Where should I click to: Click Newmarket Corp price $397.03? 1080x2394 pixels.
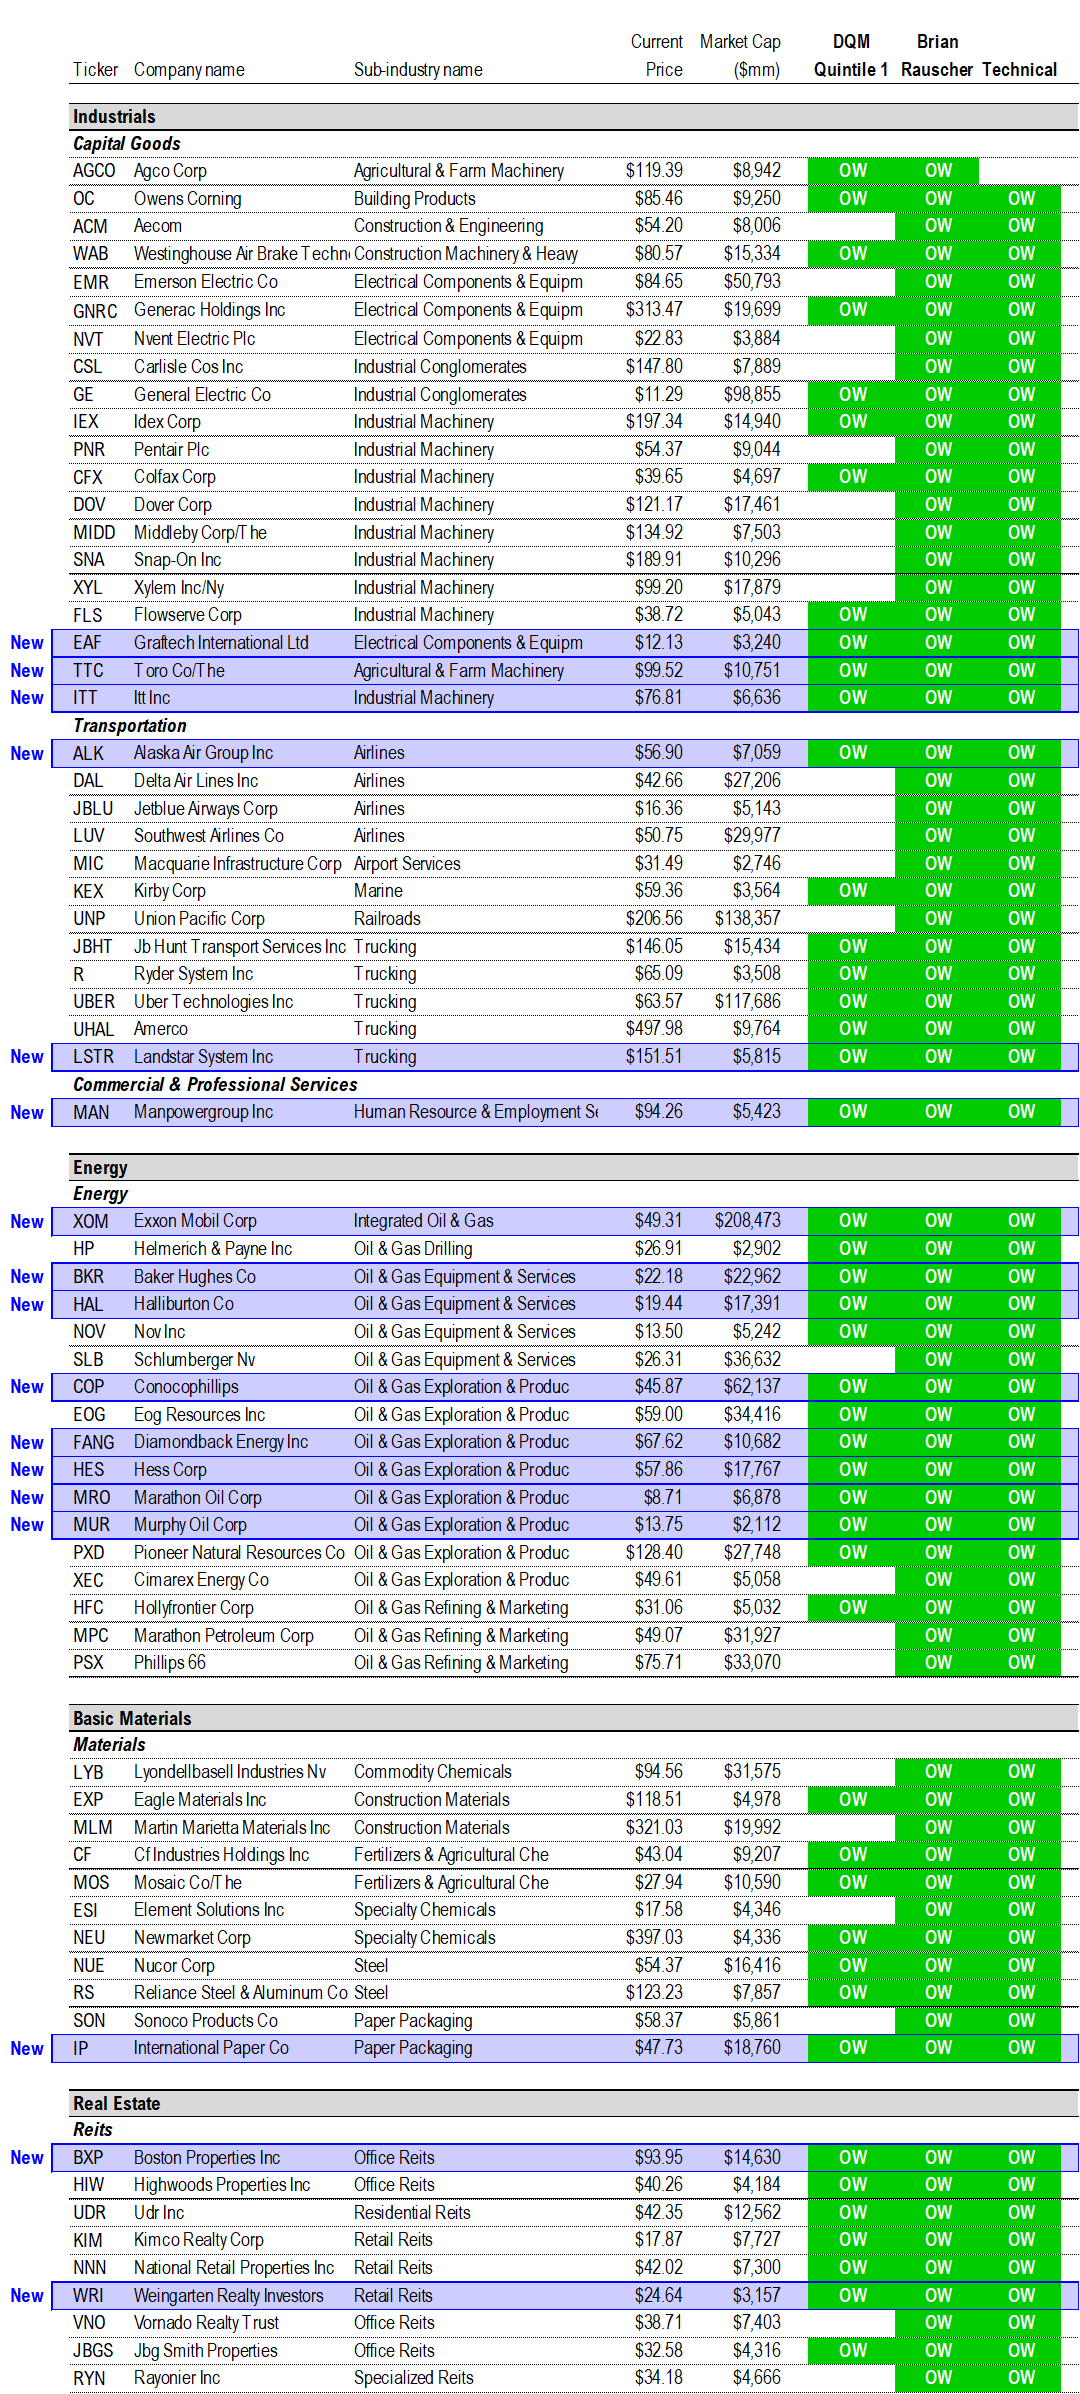(654, 1938)
